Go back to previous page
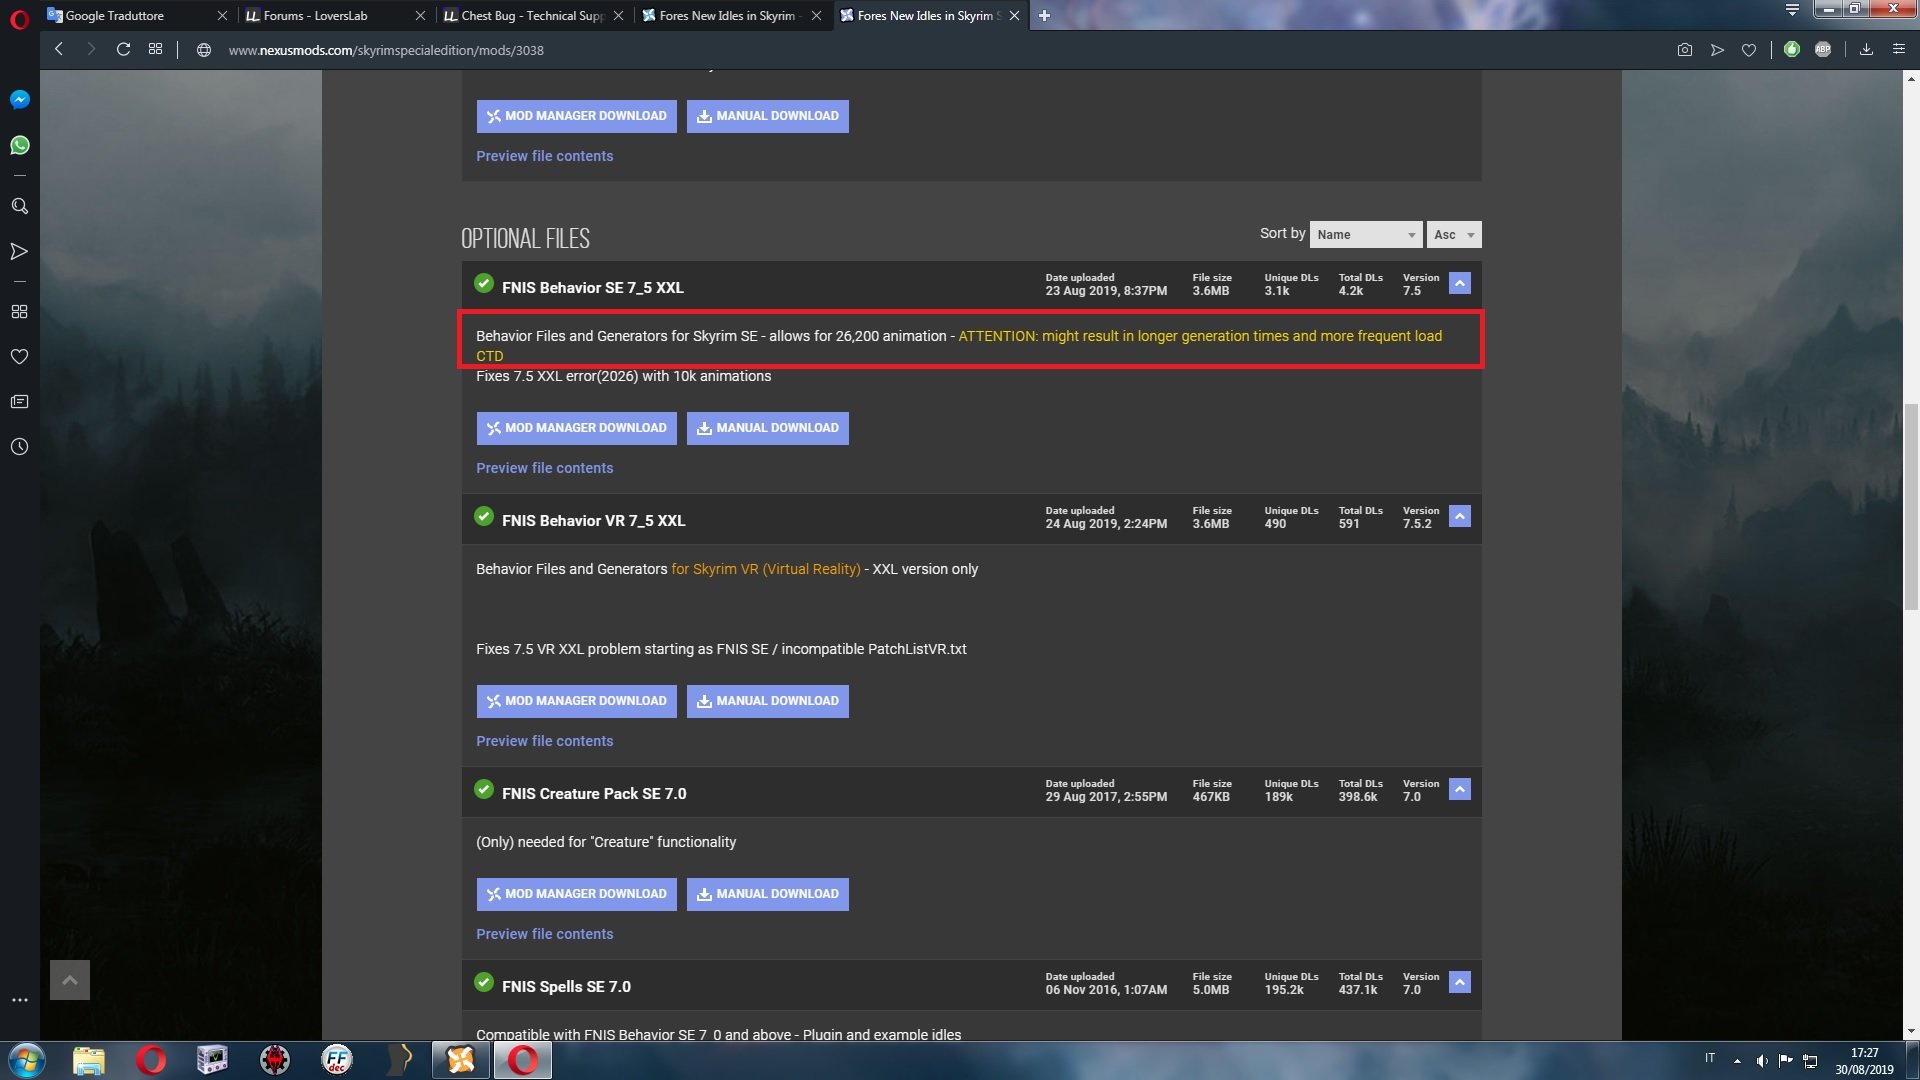1920x1080 pixels. [59, 49]
